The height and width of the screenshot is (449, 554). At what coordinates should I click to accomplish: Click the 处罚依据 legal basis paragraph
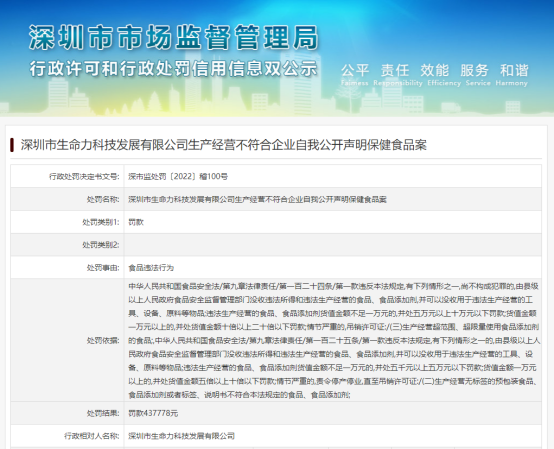(x=334, y=340)
